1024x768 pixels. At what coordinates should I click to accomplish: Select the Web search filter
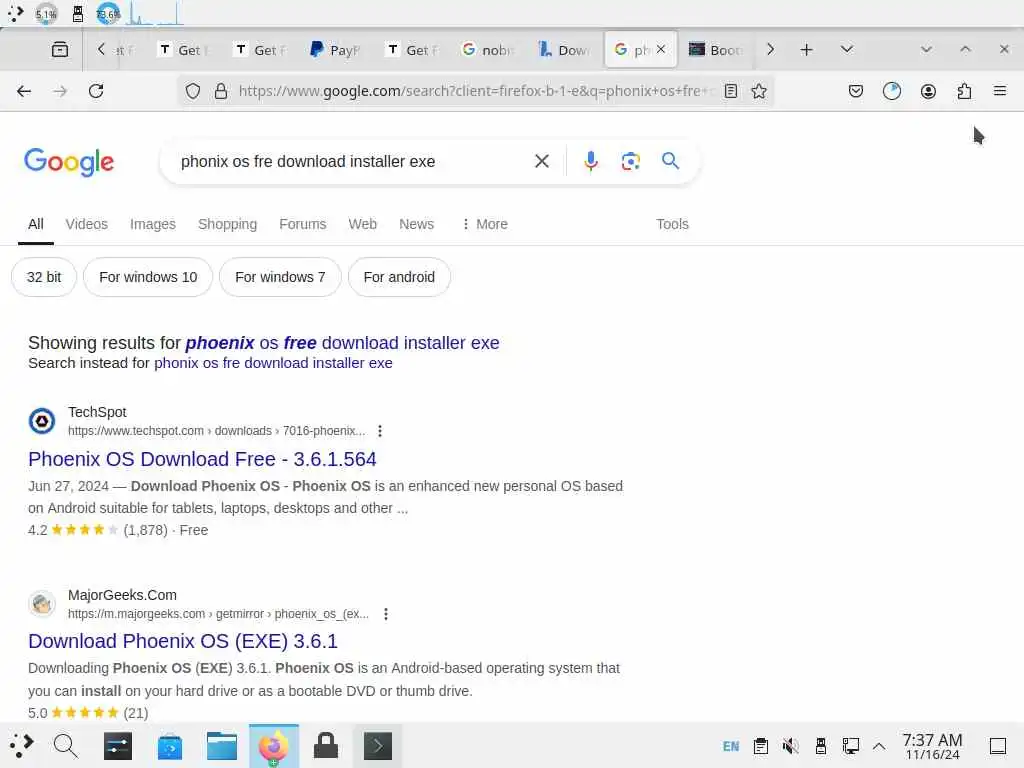362,224
